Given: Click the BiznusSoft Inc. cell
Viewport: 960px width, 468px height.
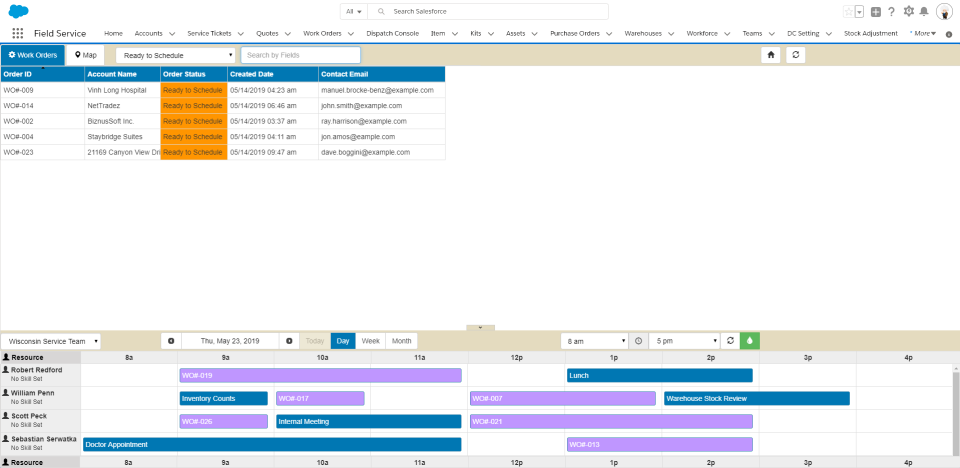Looking at the screenshot, I should click(122, 121).
